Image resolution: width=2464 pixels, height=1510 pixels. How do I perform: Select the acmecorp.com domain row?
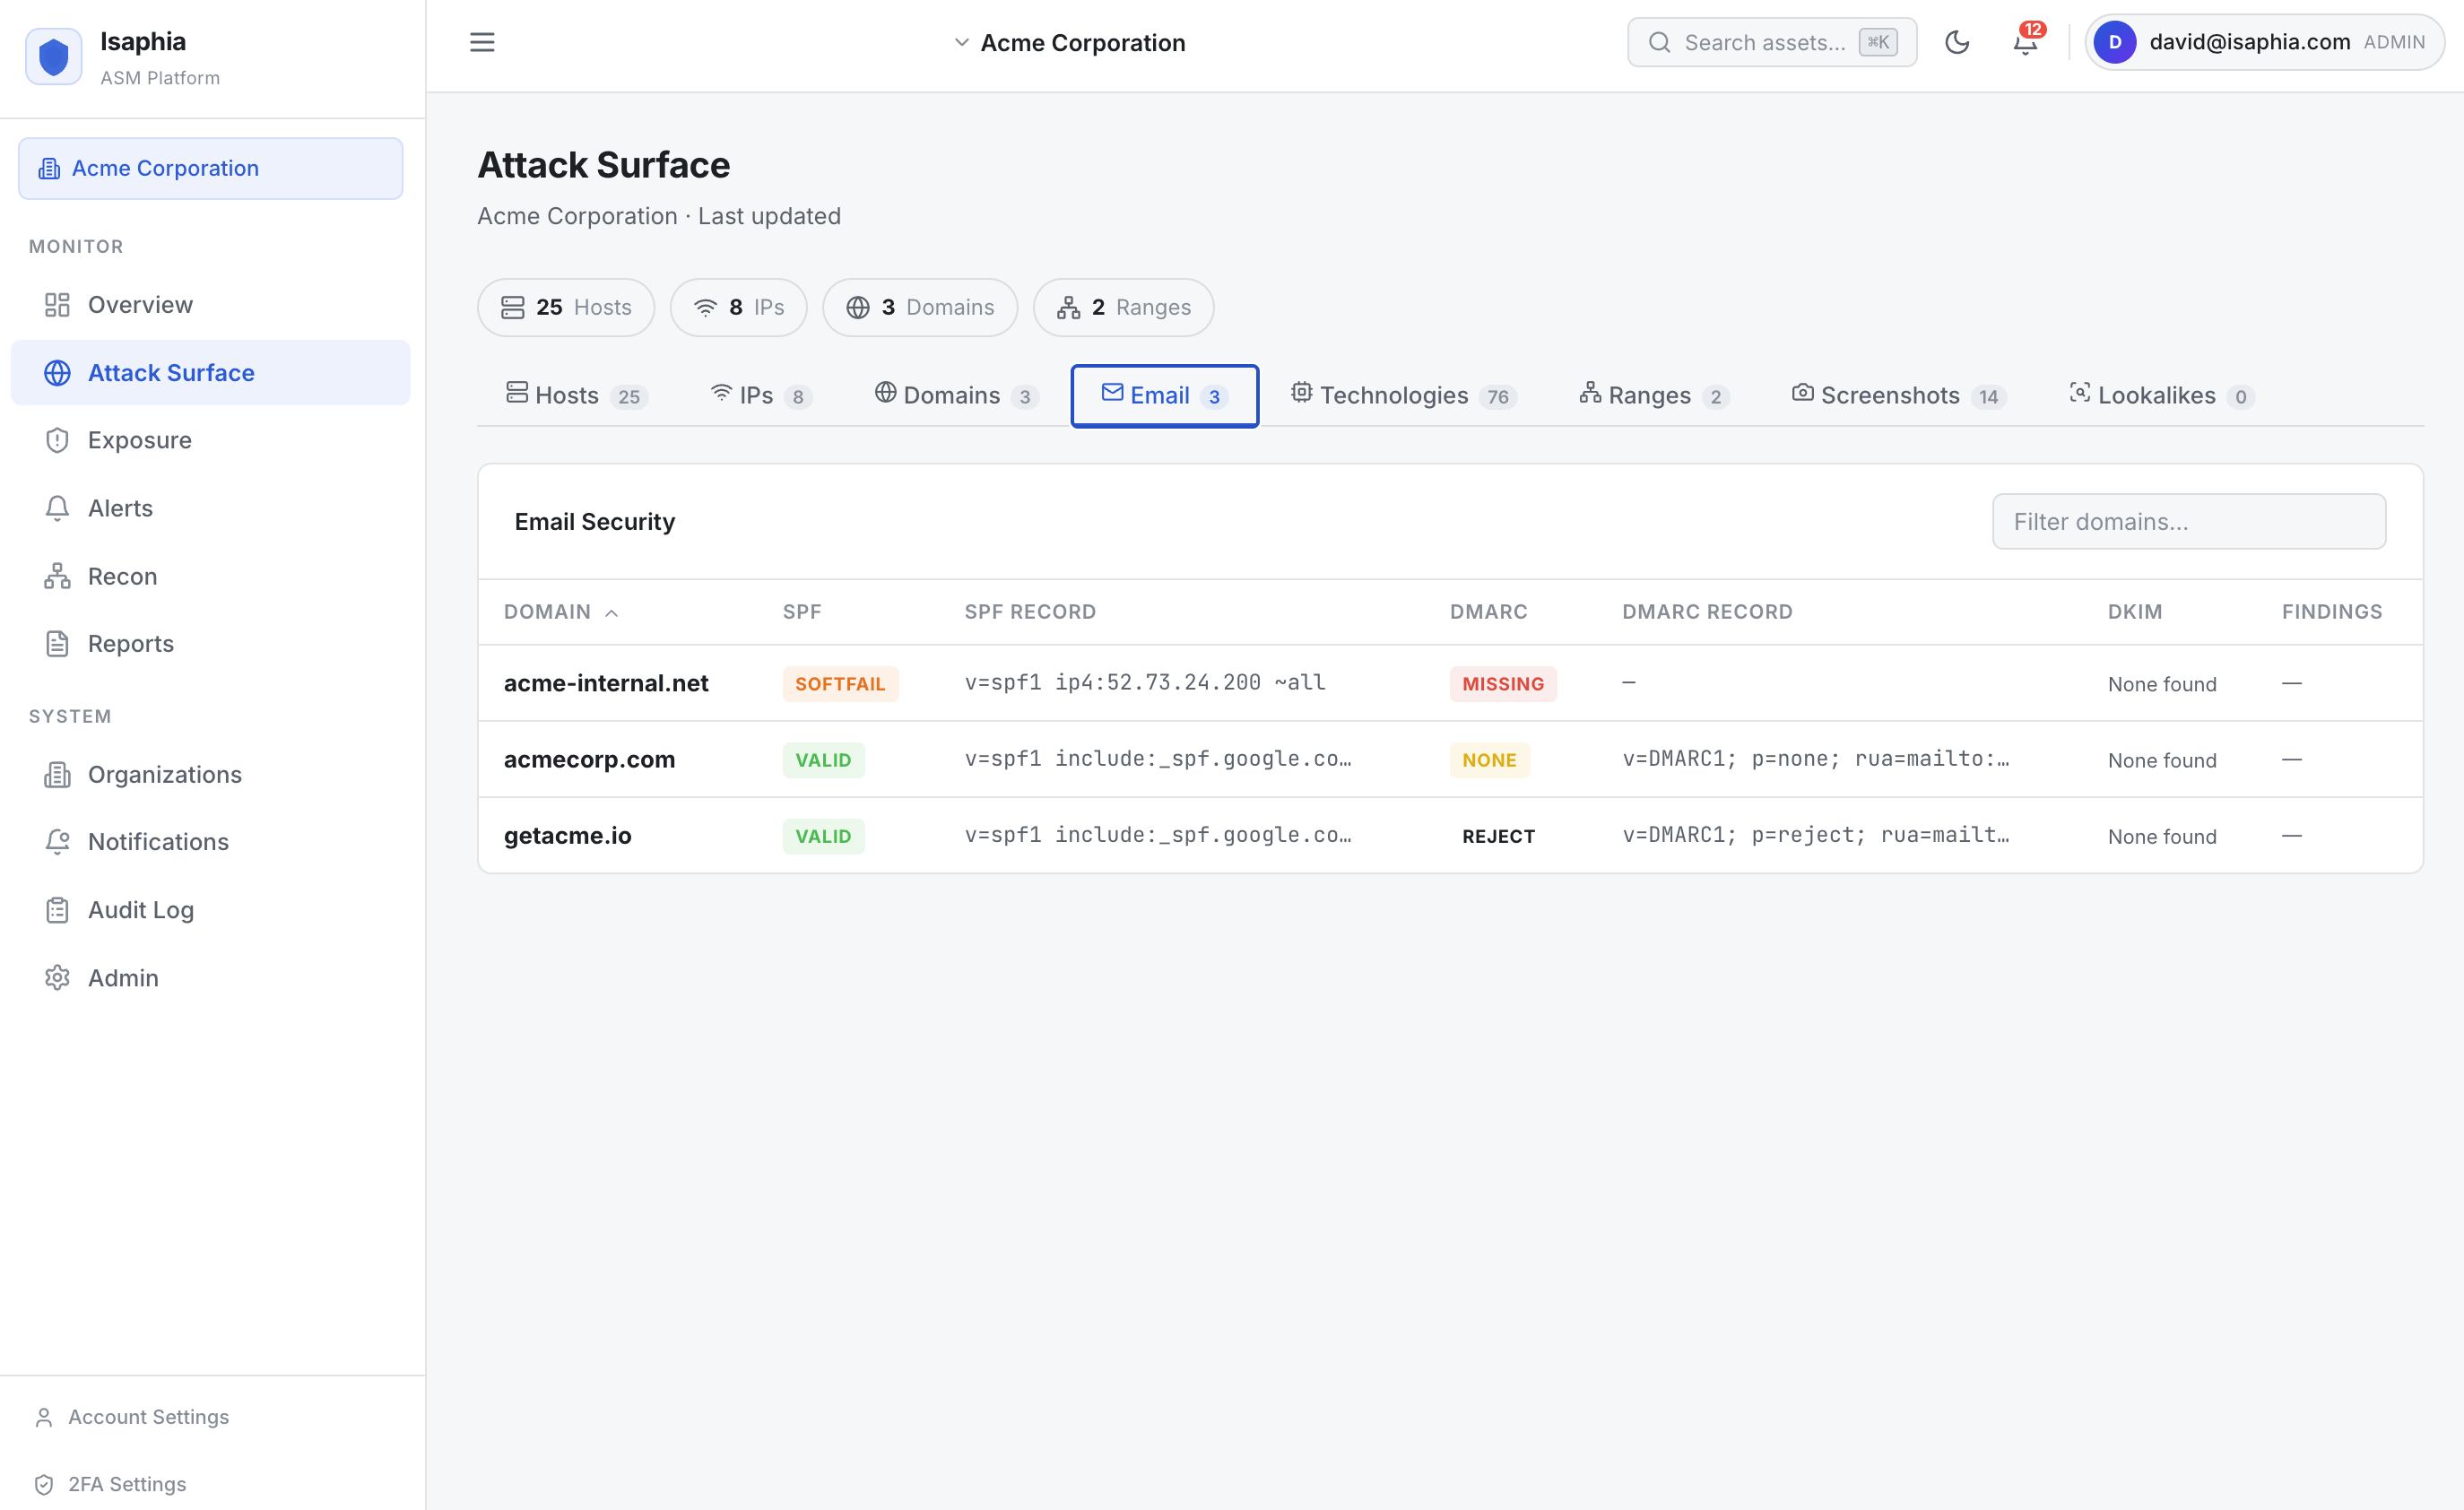point(1450,759)
